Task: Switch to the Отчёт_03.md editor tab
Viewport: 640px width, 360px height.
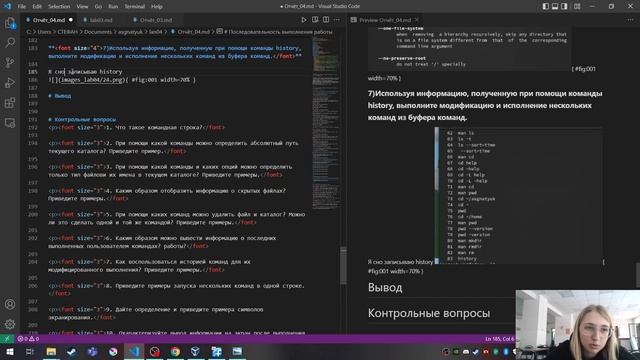Action: pos(156,20)
